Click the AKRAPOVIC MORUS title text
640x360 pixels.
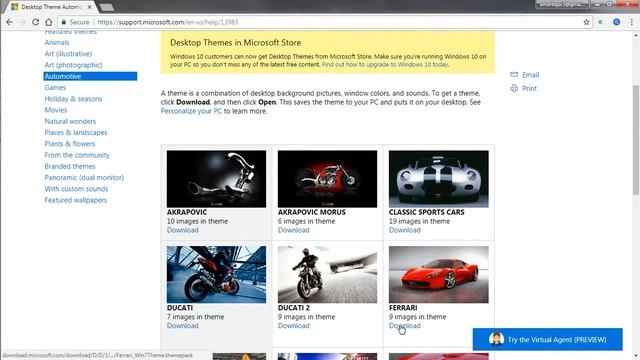click(311, 212)
